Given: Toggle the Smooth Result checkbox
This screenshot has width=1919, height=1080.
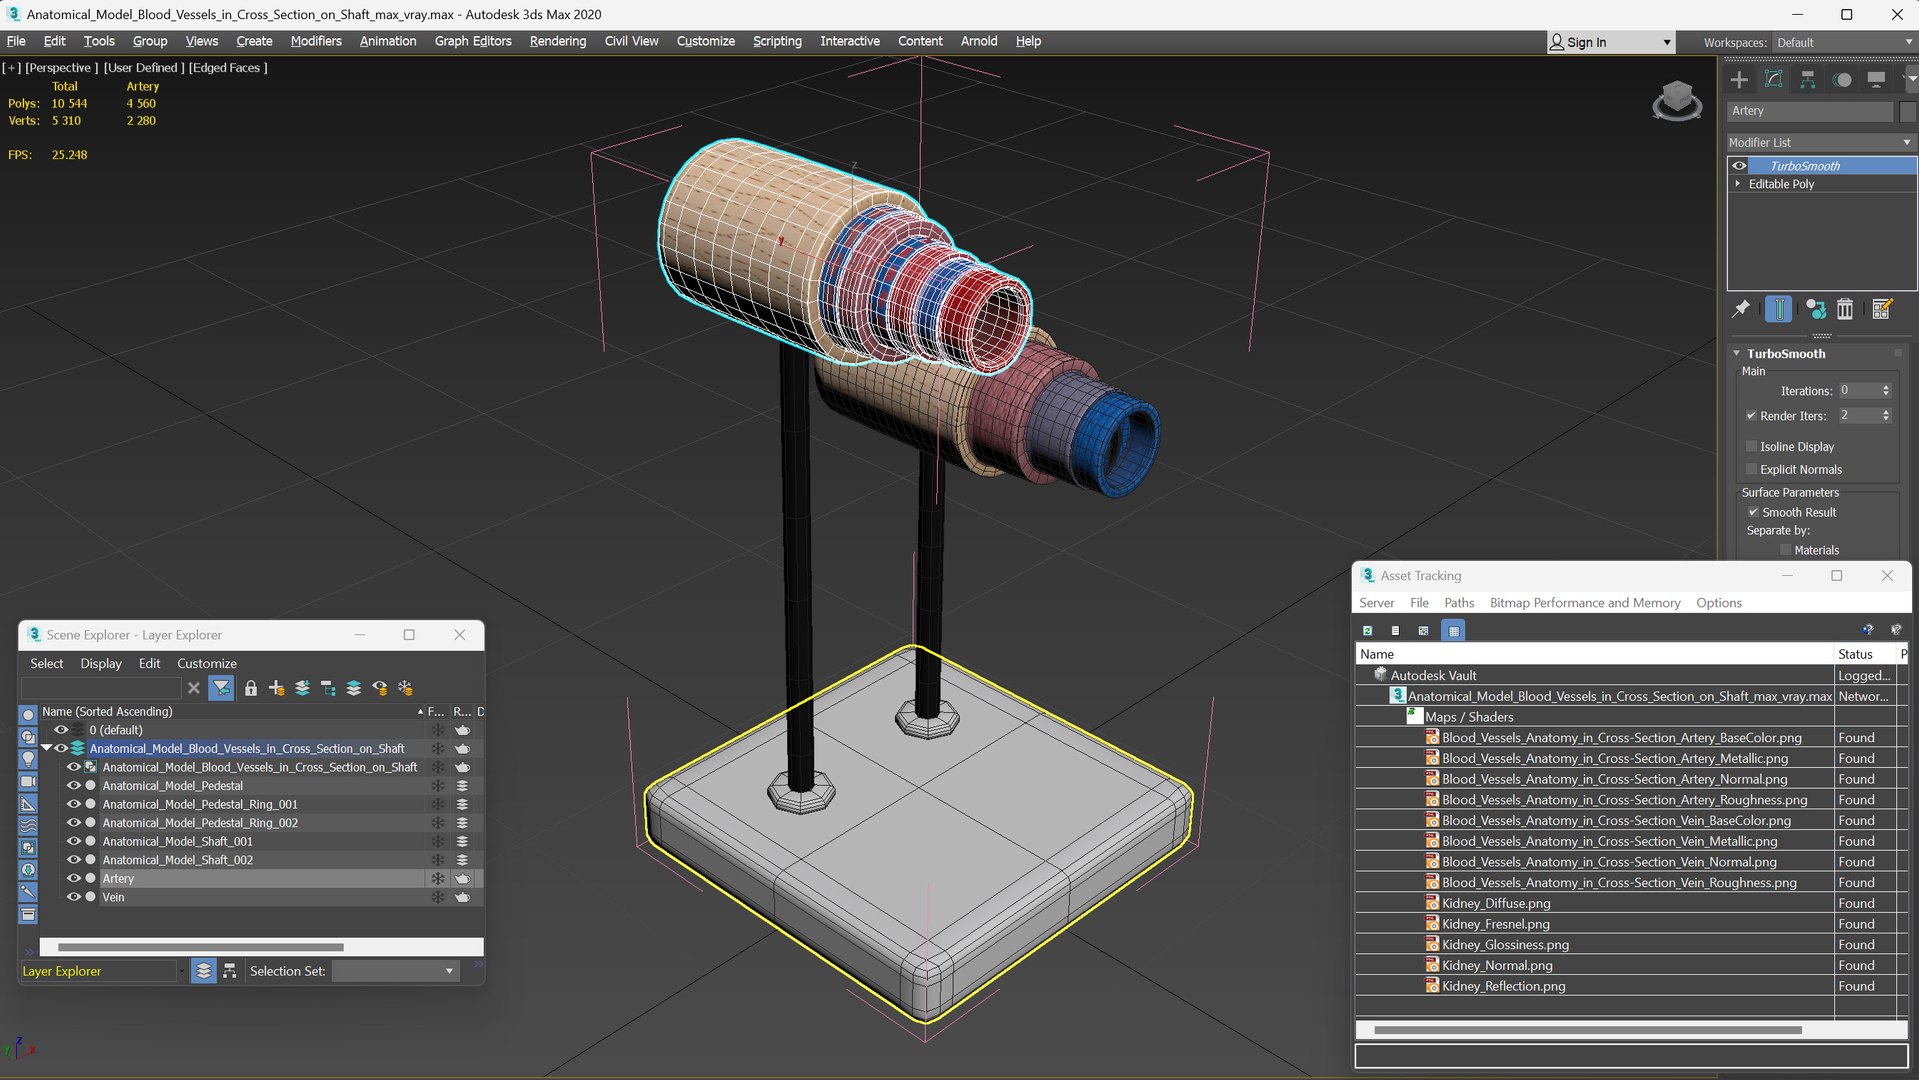Looking at the screenshot, I should point(1753,512).
